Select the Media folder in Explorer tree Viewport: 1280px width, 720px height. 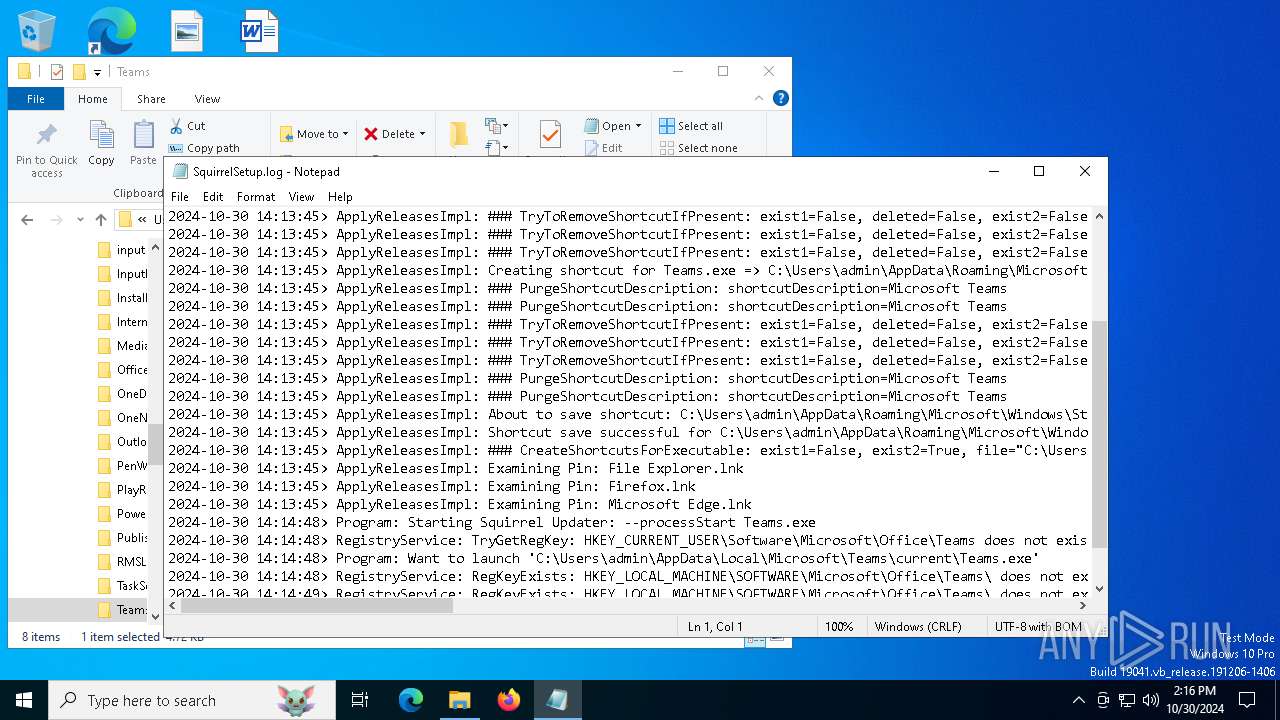coord(122,346)
